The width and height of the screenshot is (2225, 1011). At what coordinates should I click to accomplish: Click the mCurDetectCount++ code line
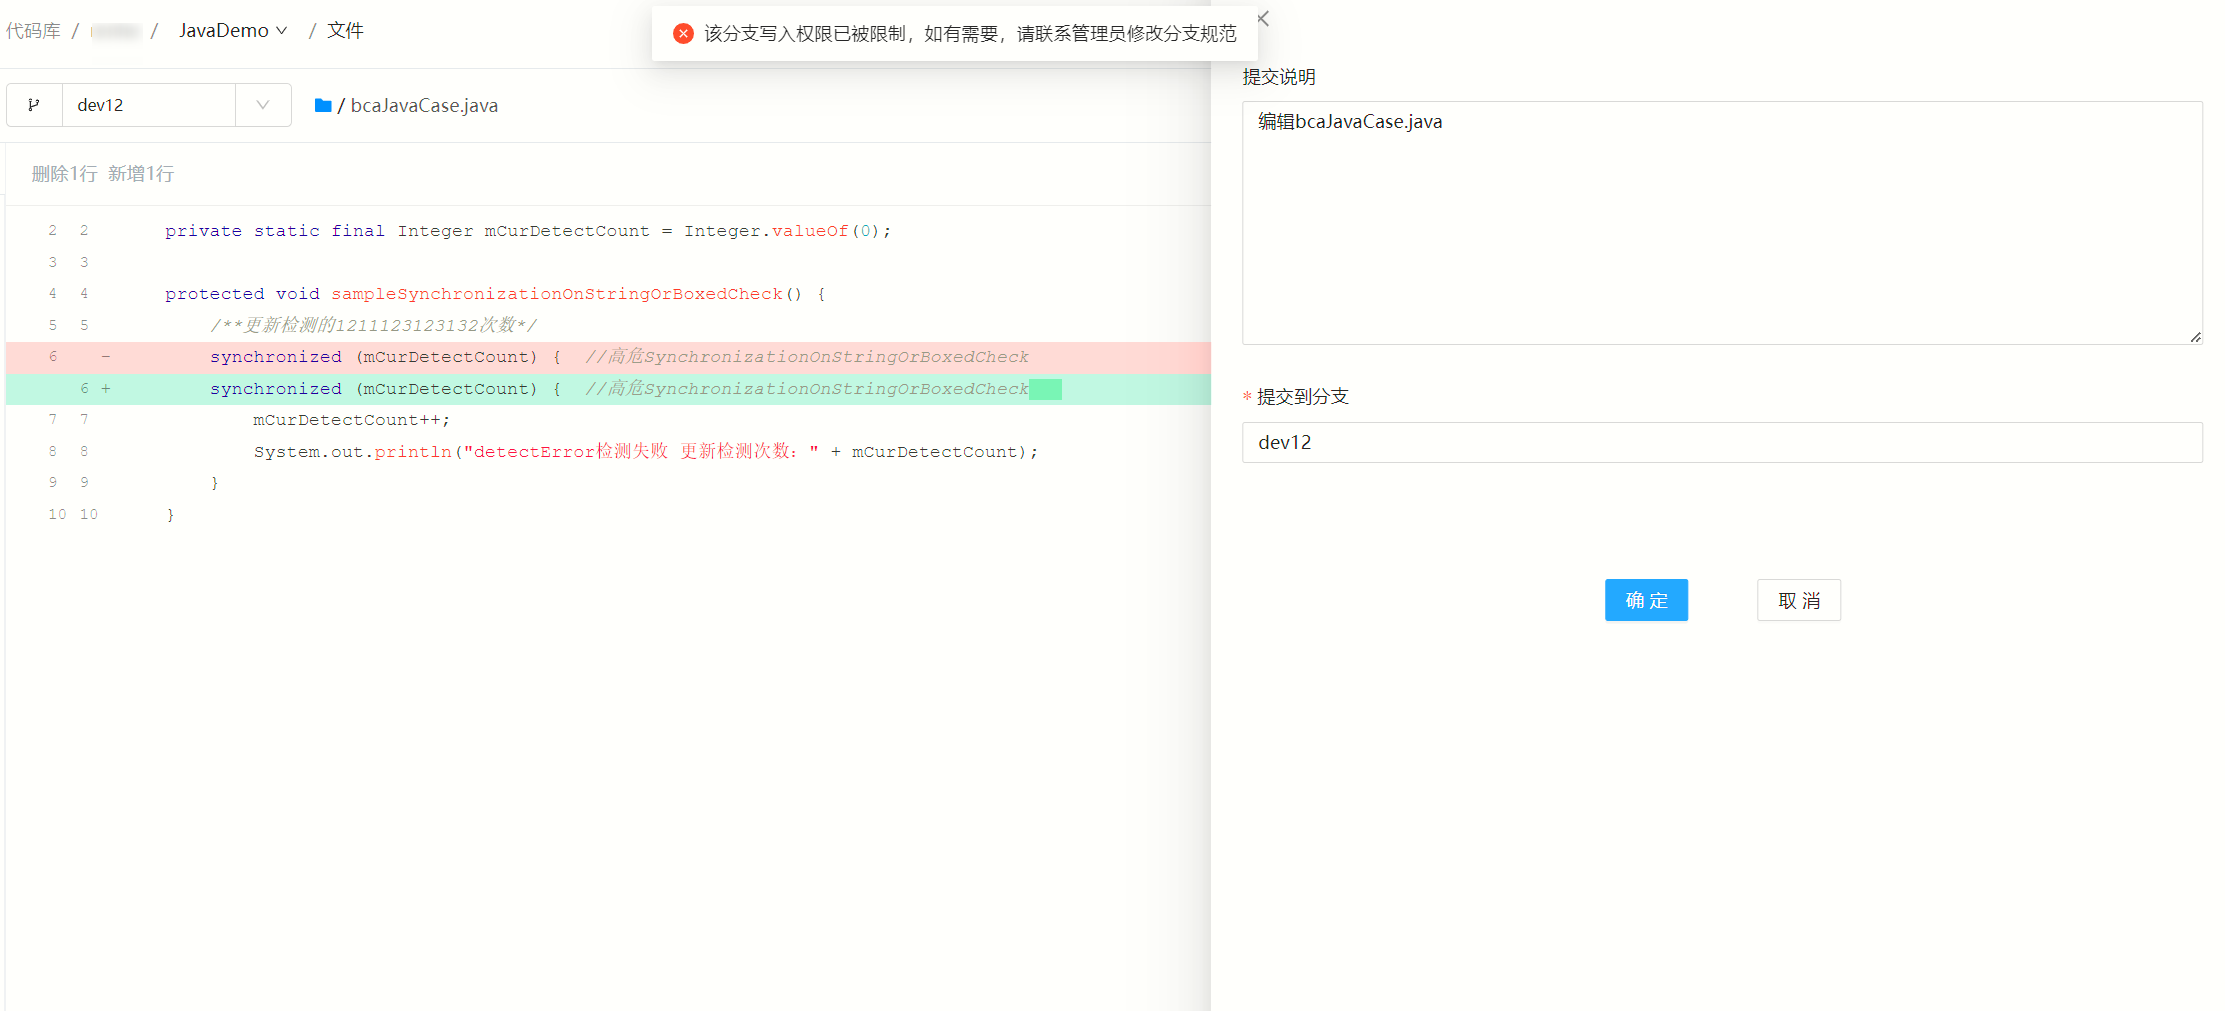(352, 420)
